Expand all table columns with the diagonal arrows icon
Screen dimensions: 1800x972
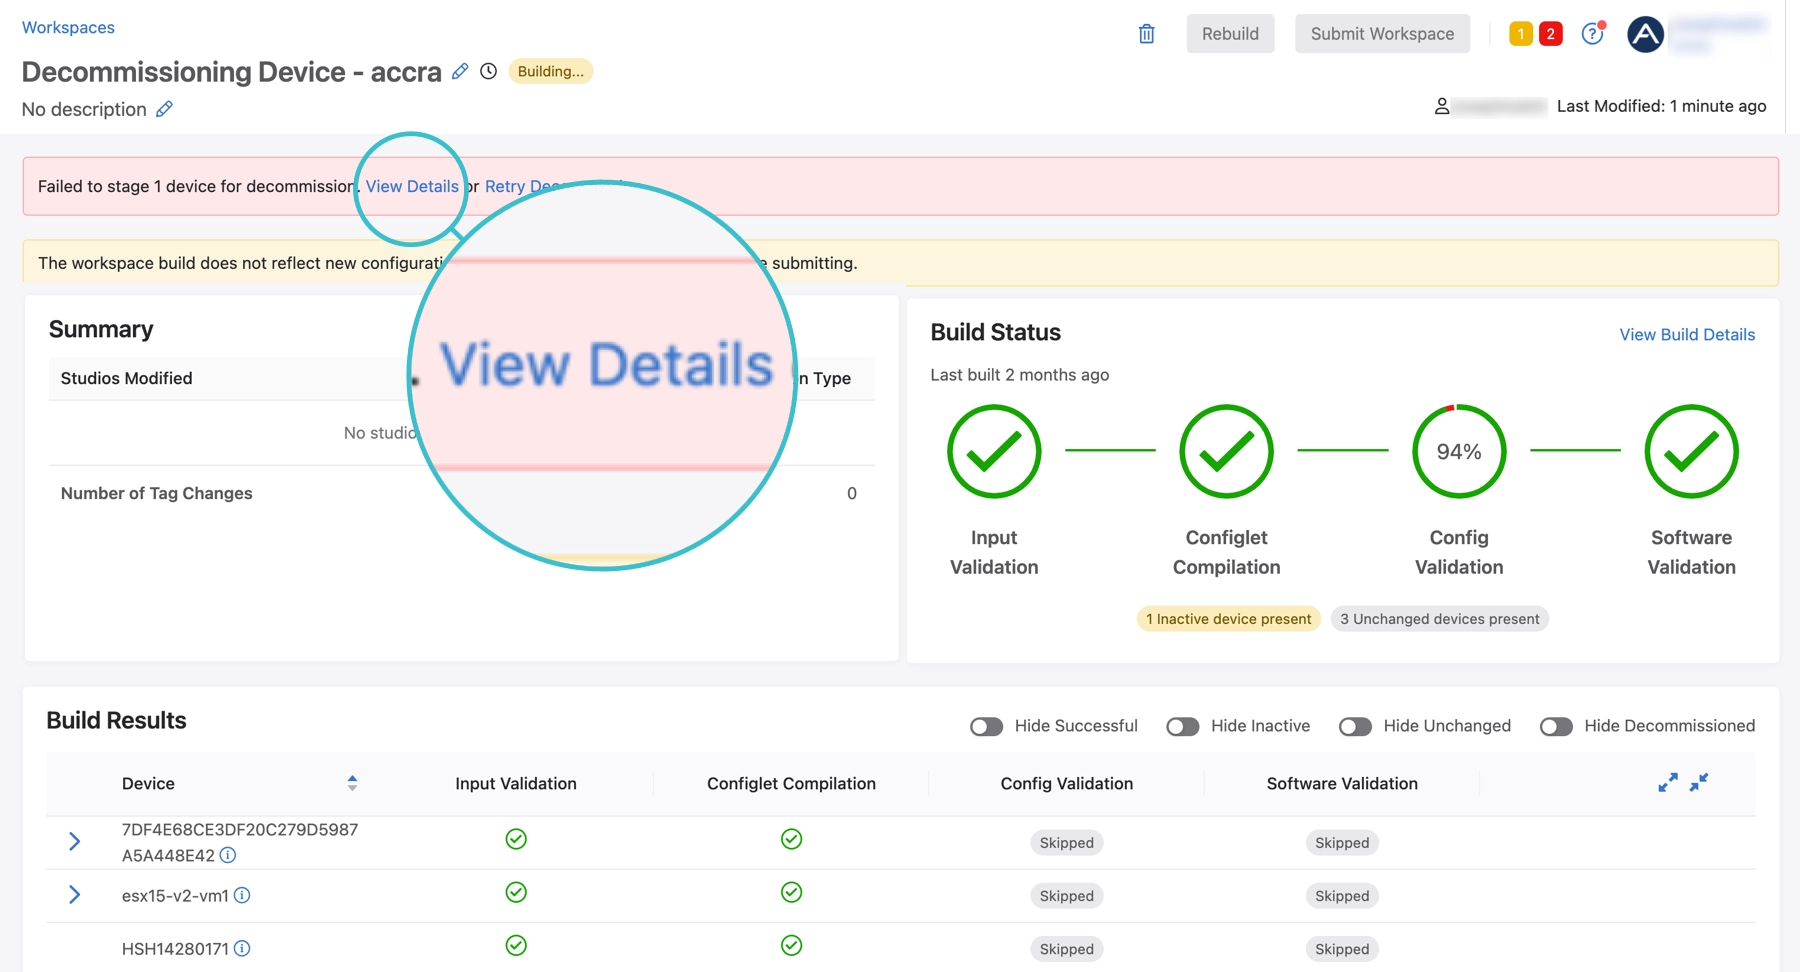pos(1667,783)
